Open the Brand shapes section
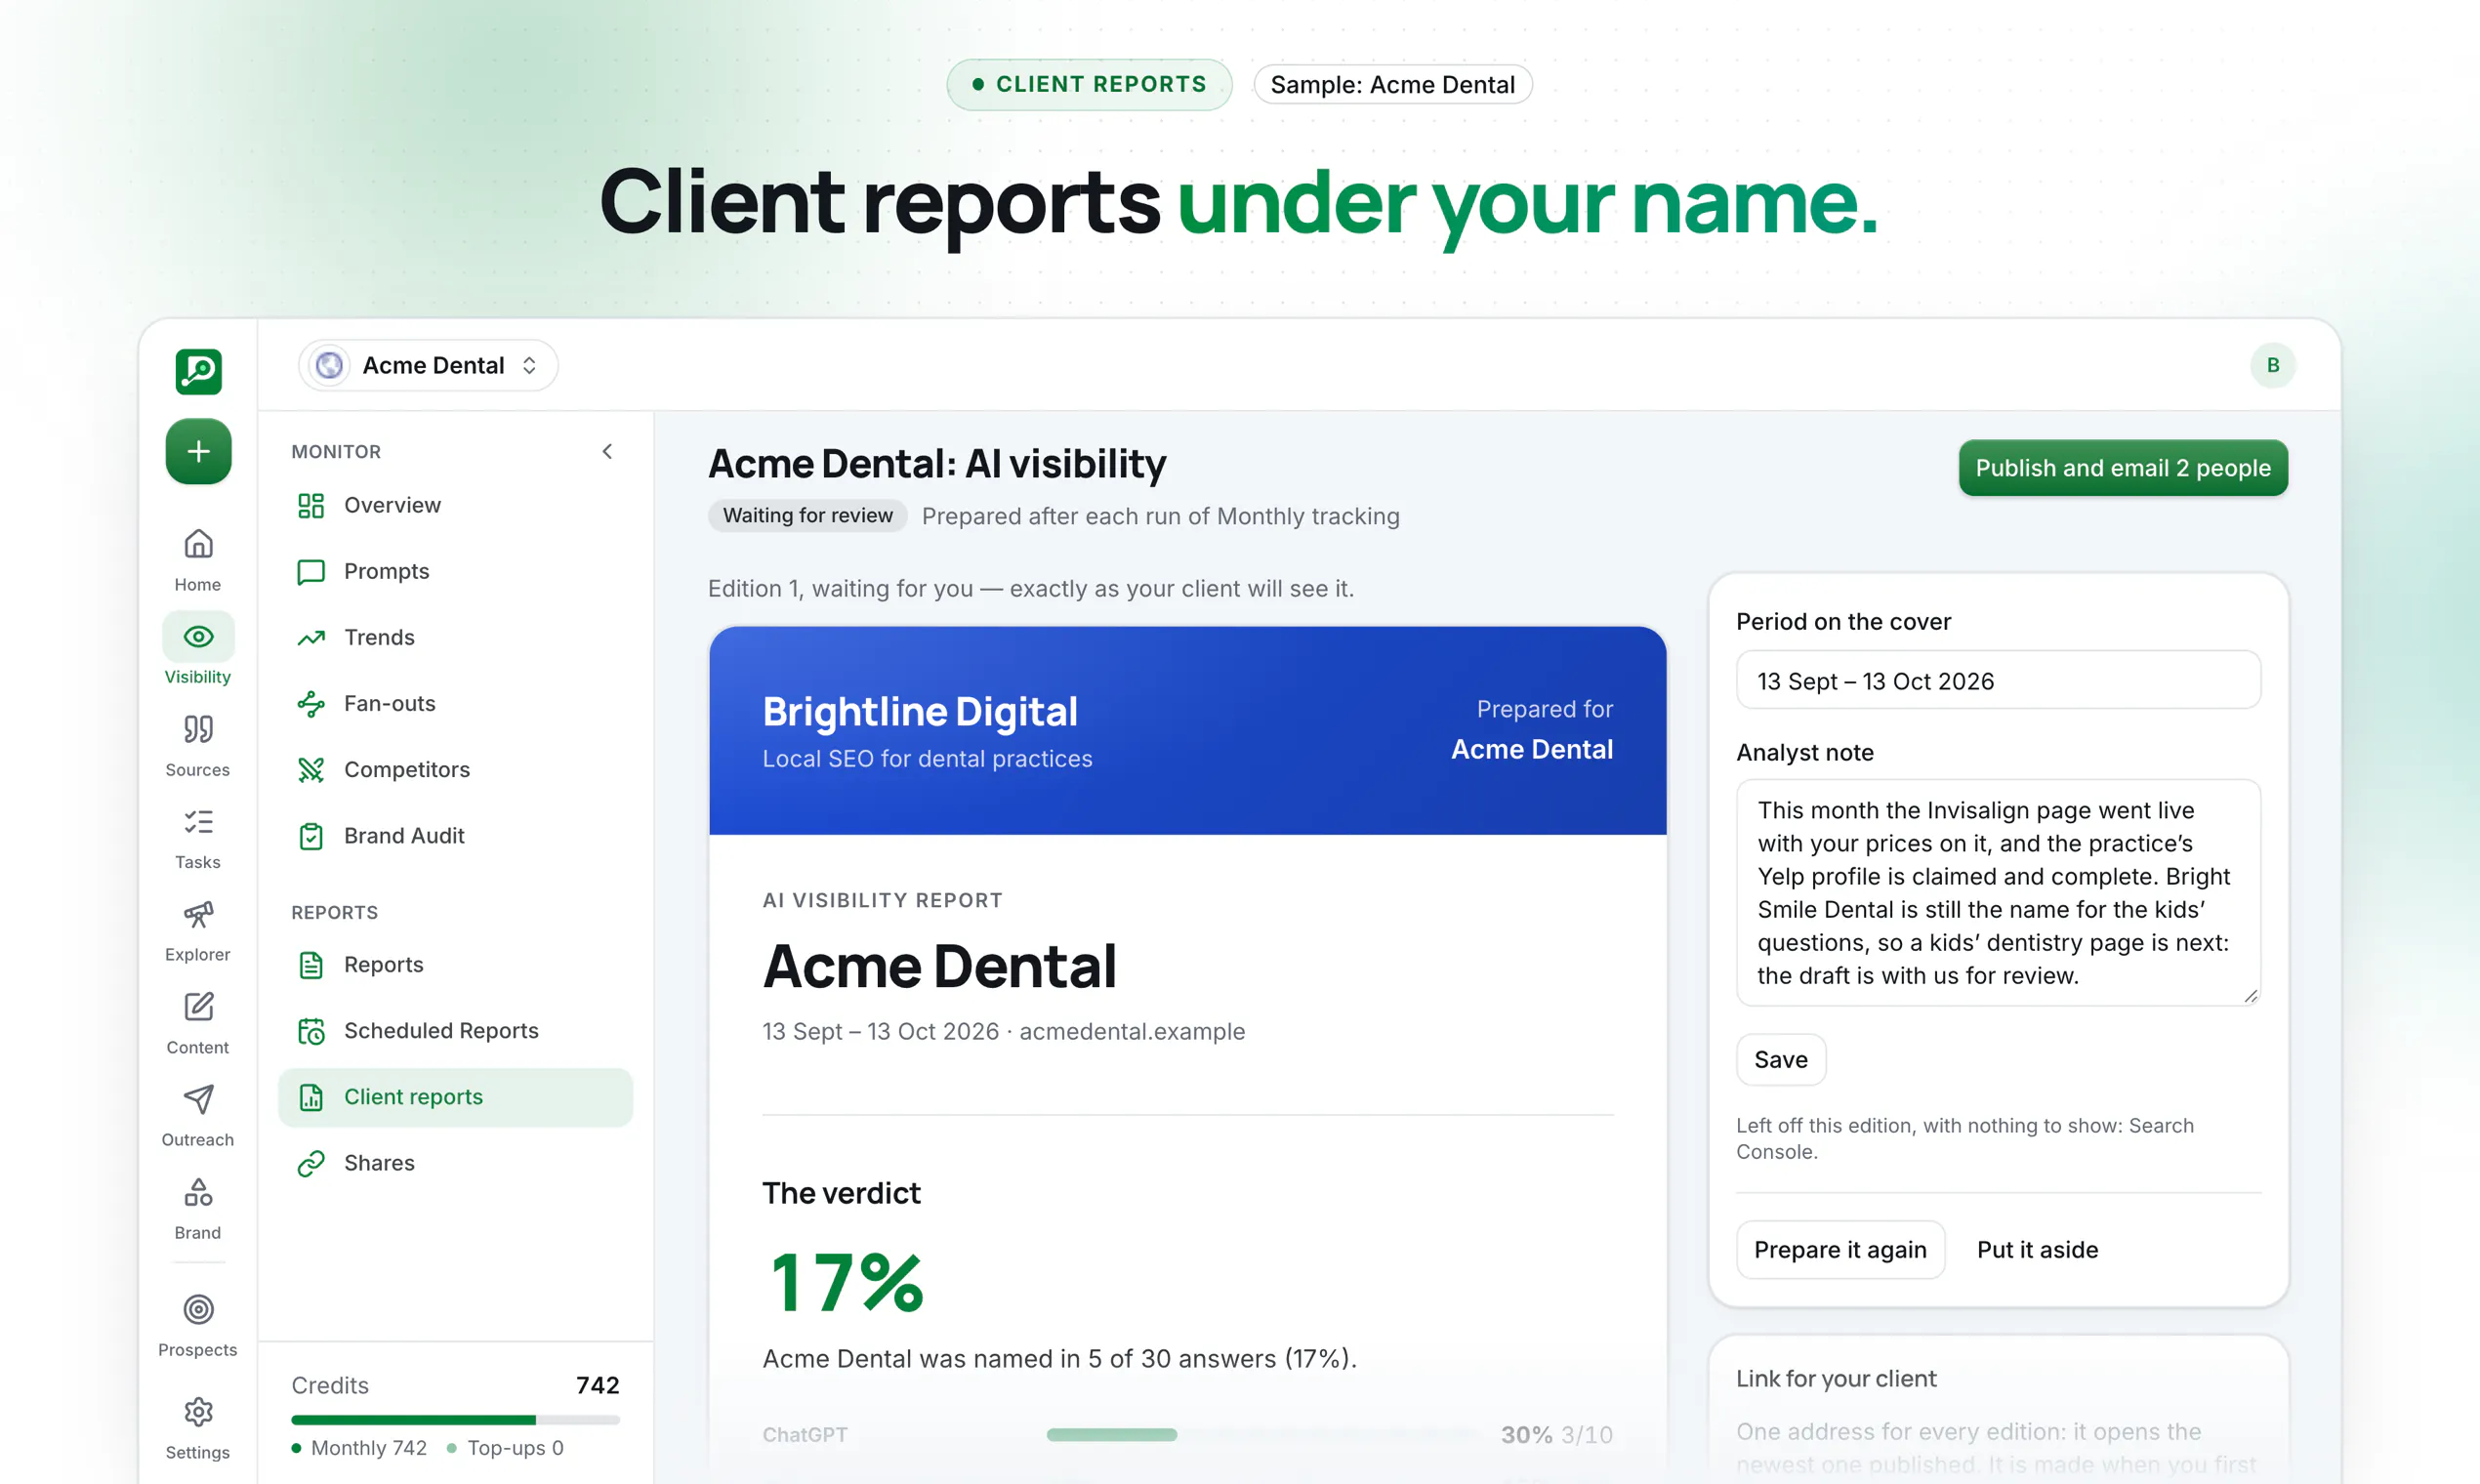 pos(198,1208)
